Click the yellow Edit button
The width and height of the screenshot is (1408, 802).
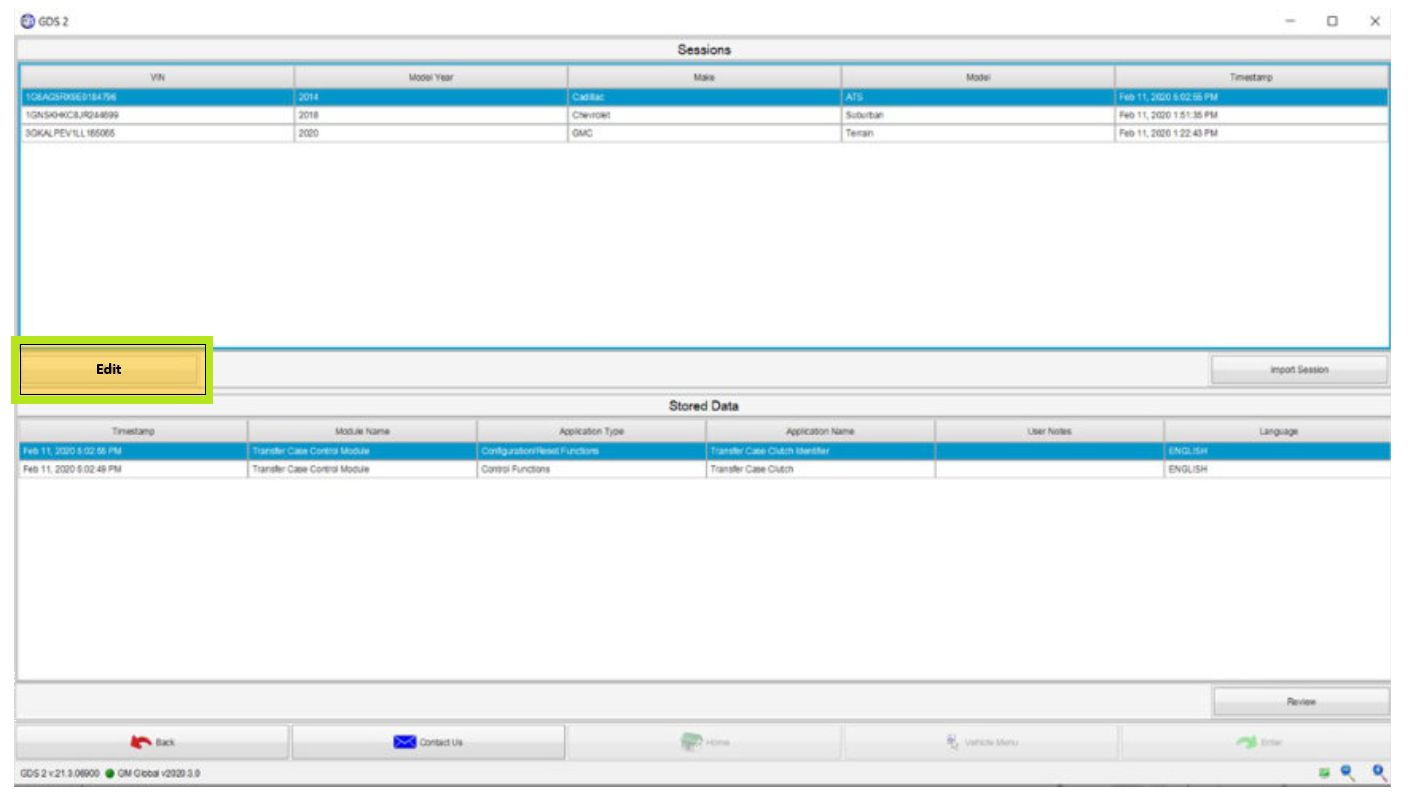click(x=109, y=369)
